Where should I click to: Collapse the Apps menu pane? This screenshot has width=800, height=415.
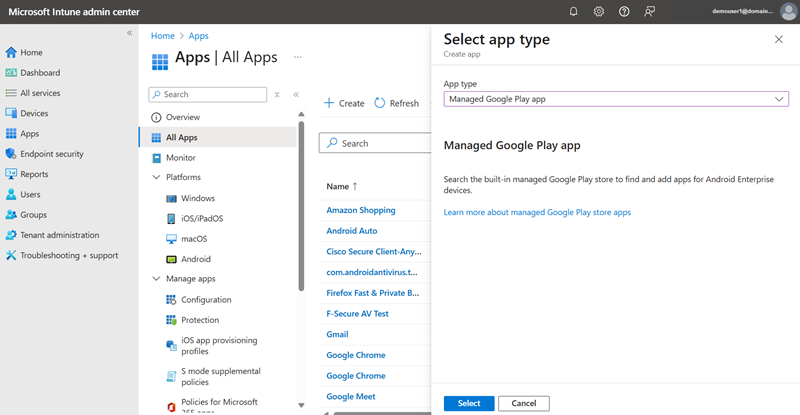pos(296,94)
